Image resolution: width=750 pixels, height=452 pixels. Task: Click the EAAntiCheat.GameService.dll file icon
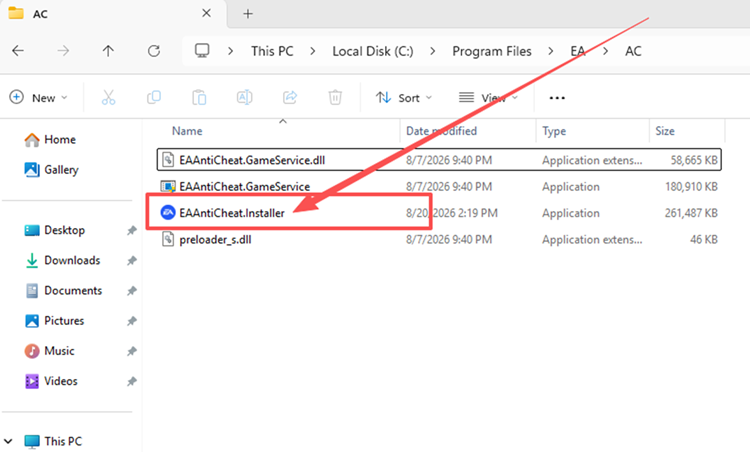coord(168,159)
